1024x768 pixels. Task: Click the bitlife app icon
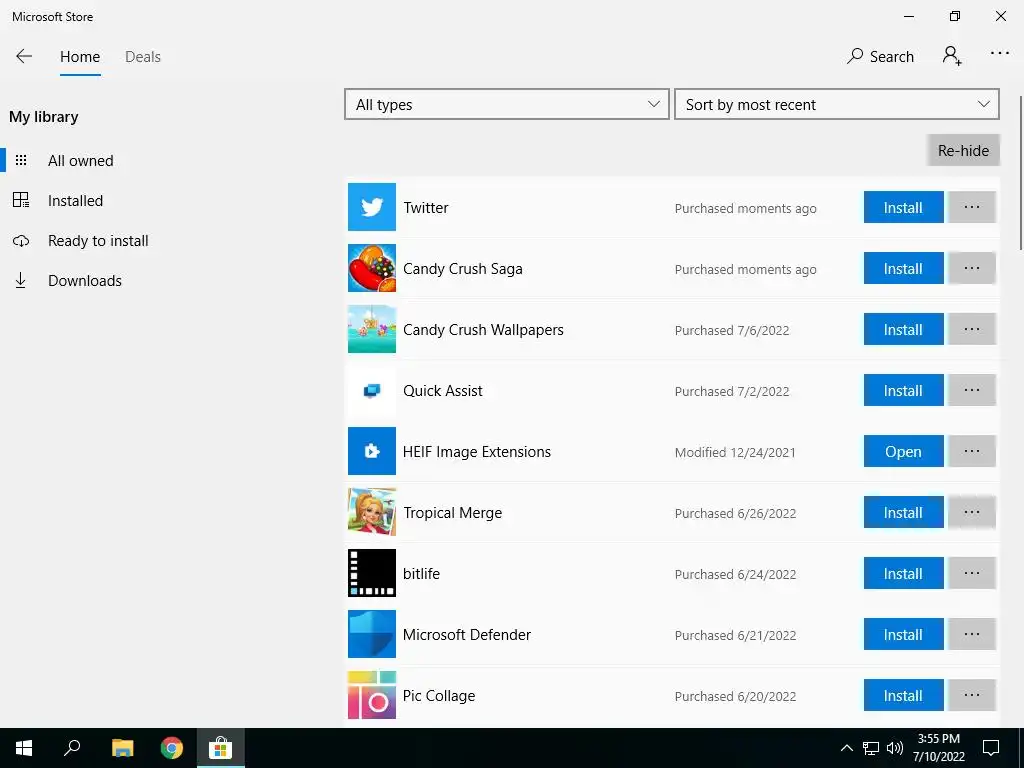[x=372, y=573]
